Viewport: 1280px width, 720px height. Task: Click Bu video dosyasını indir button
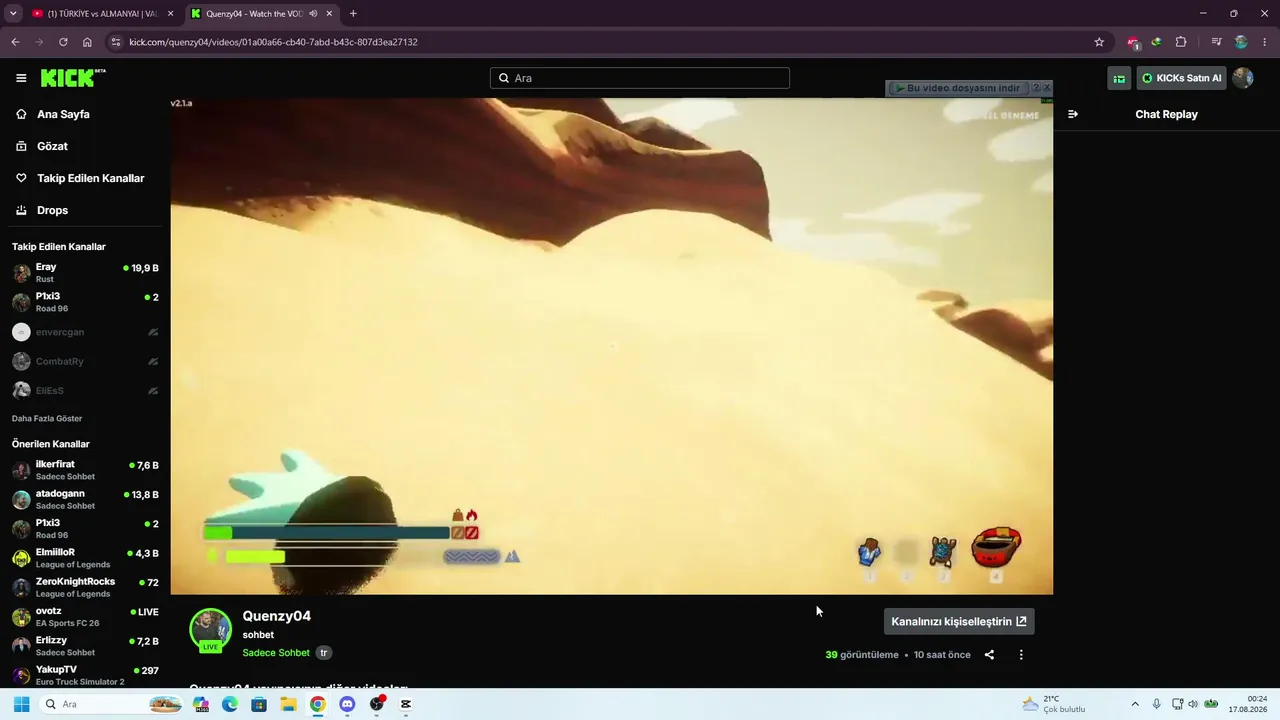click(x=957, y=88)
